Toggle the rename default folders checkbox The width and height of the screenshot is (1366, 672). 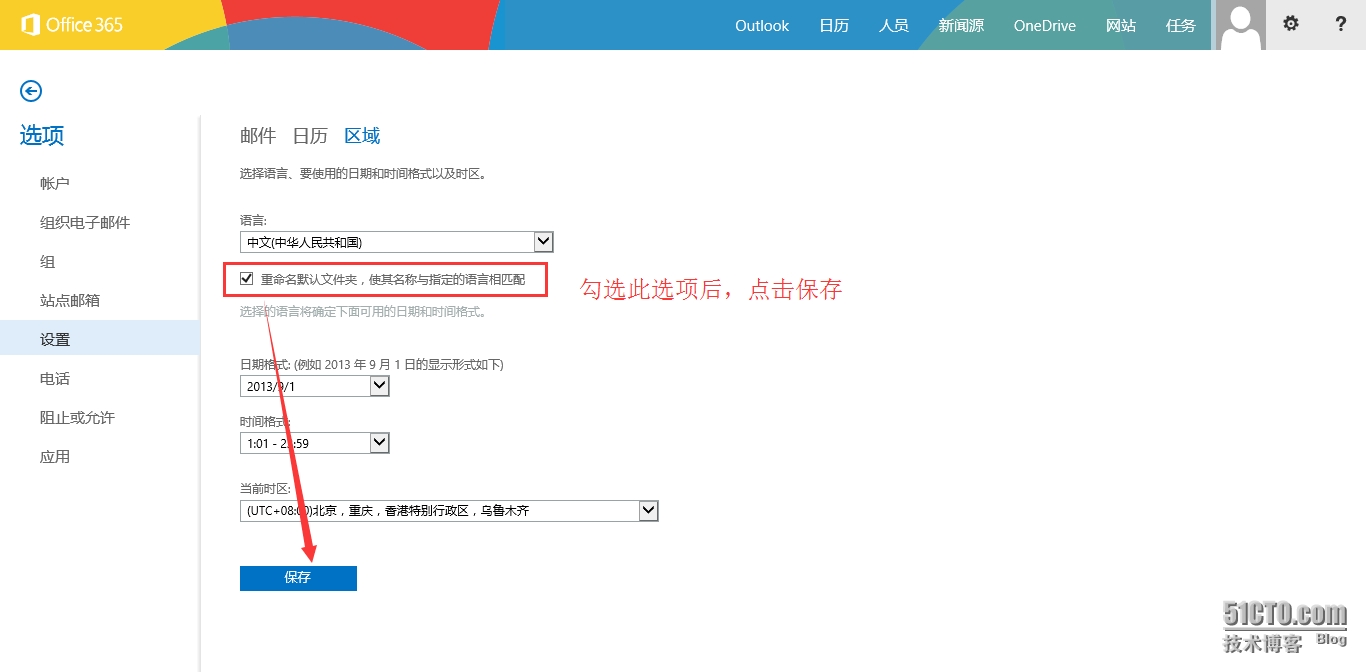click(247, 279)
